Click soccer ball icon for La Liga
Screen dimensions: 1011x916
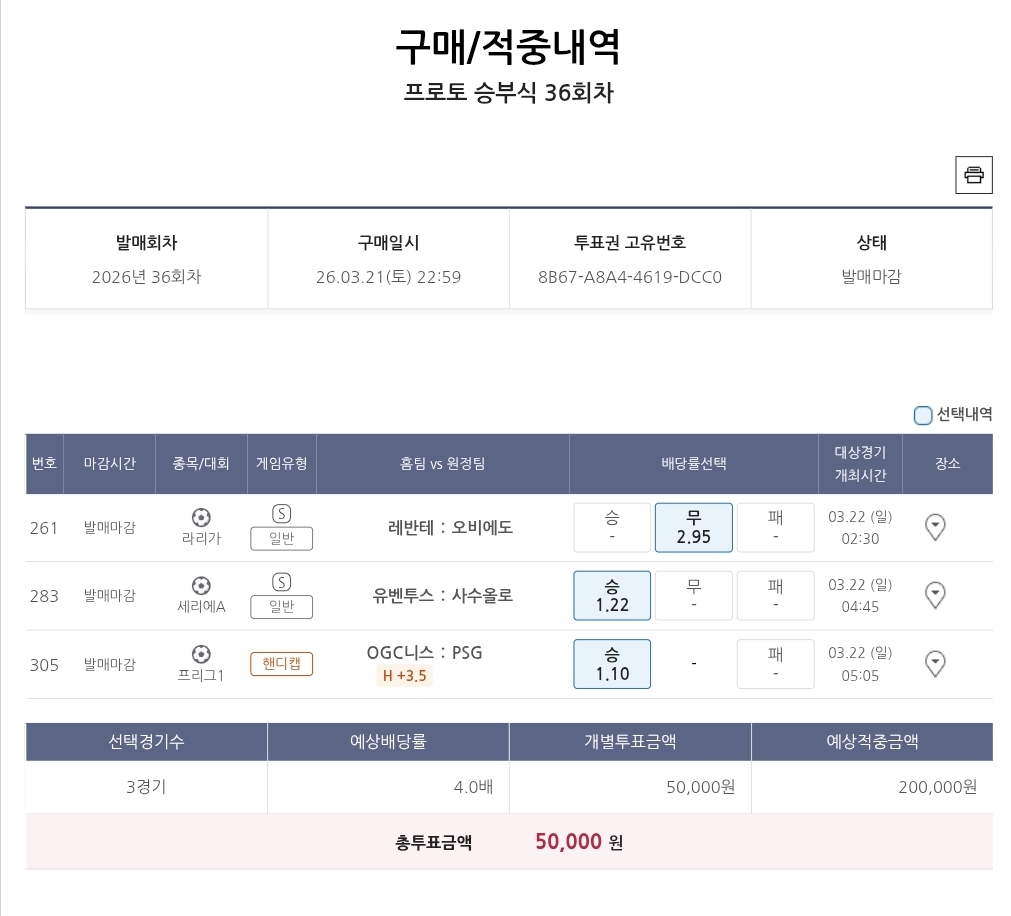point(201,517)
